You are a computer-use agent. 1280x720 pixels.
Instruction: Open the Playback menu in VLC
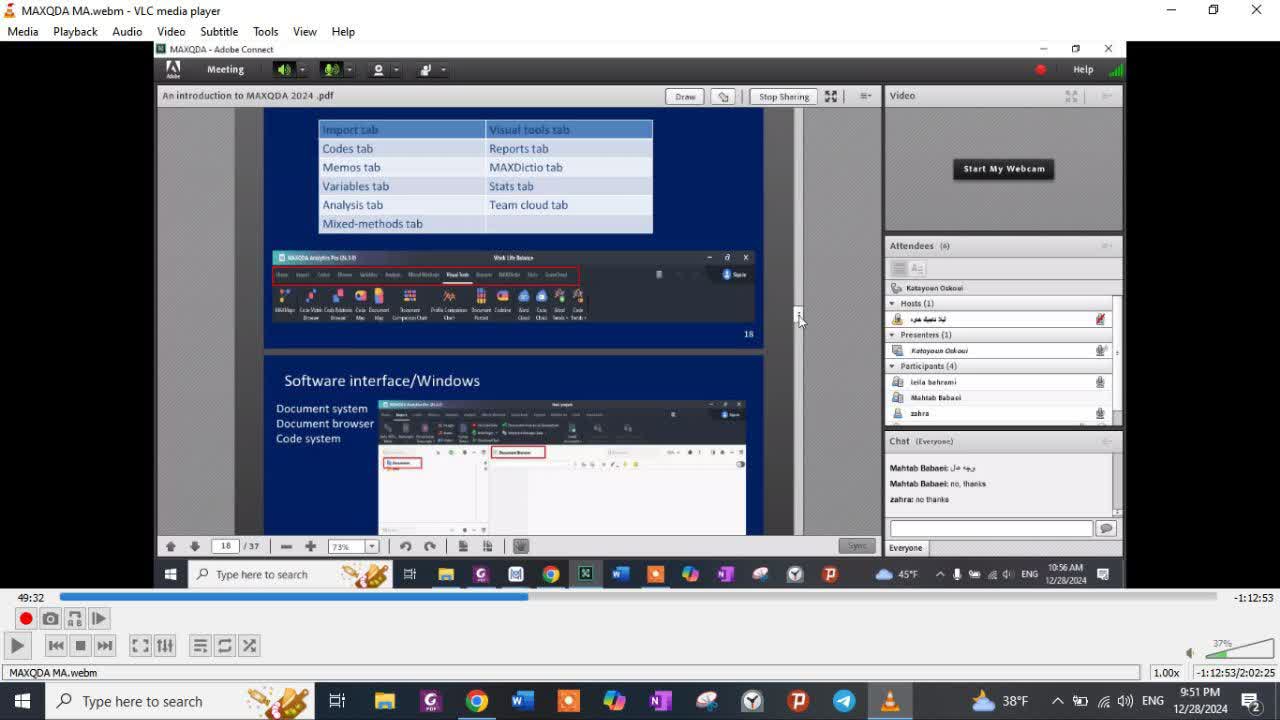tap(75, 31)
